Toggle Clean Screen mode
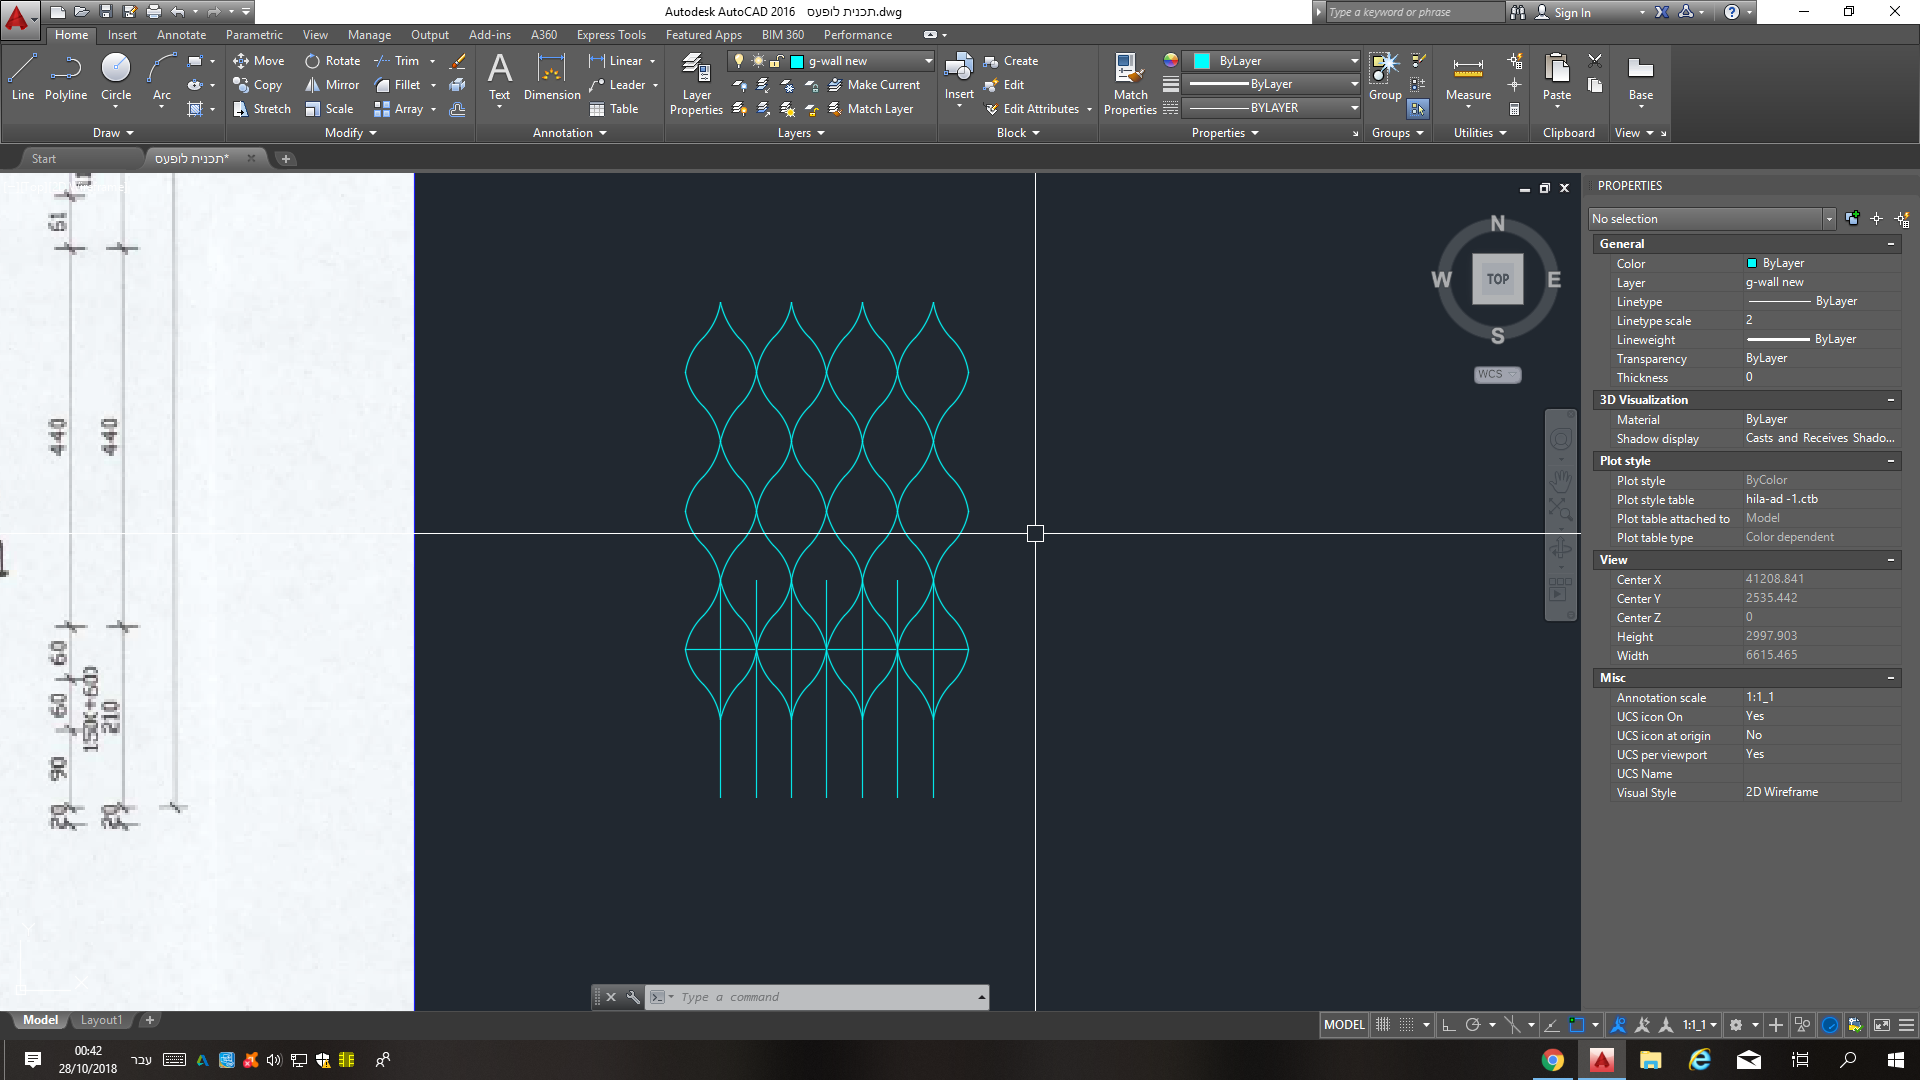1920x1080 pixels. click(1882, 1025)
